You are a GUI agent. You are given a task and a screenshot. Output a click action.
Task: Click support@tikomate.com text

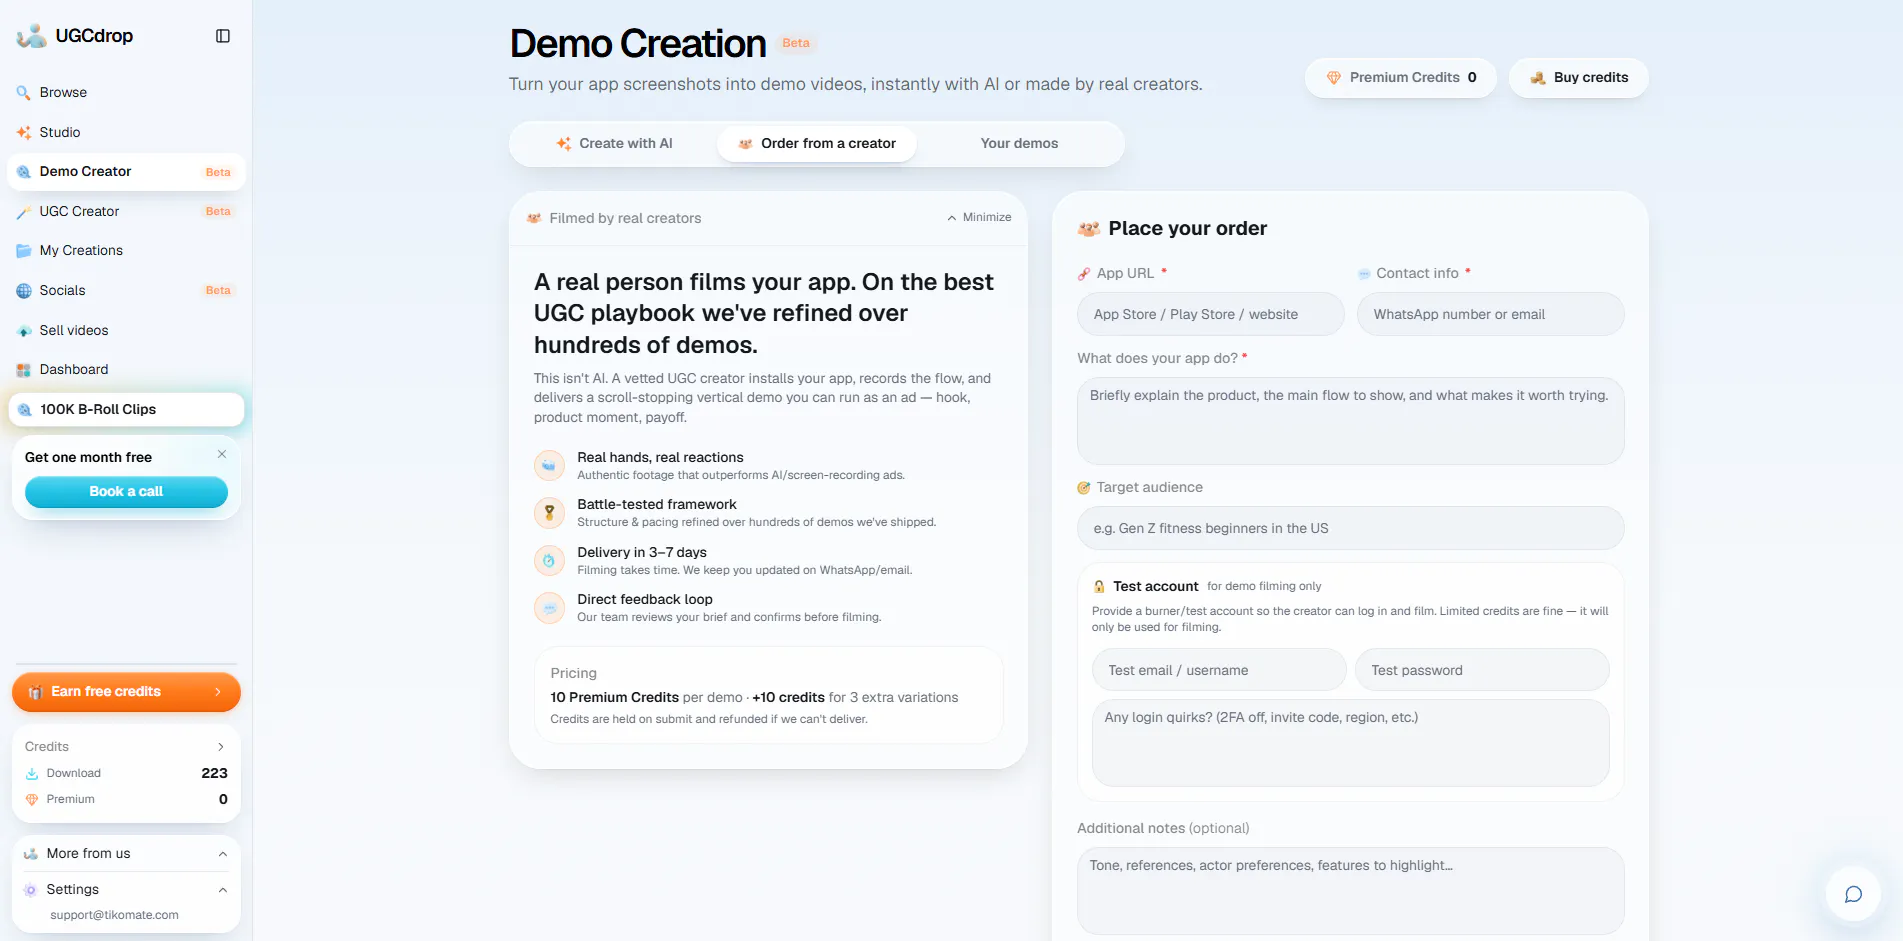(x=114, y=915)
